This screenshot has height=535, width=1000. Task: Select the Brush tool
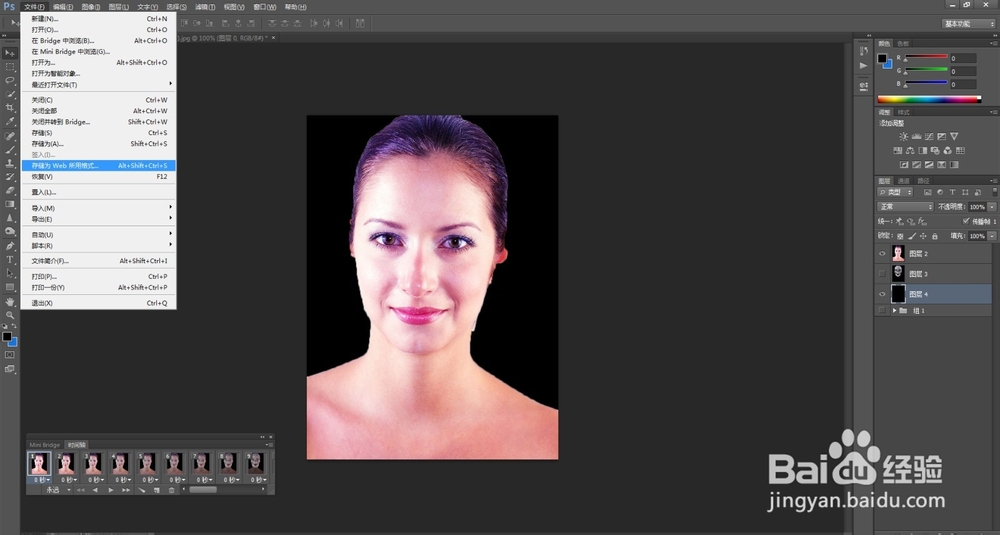click(x=10, y=150)
